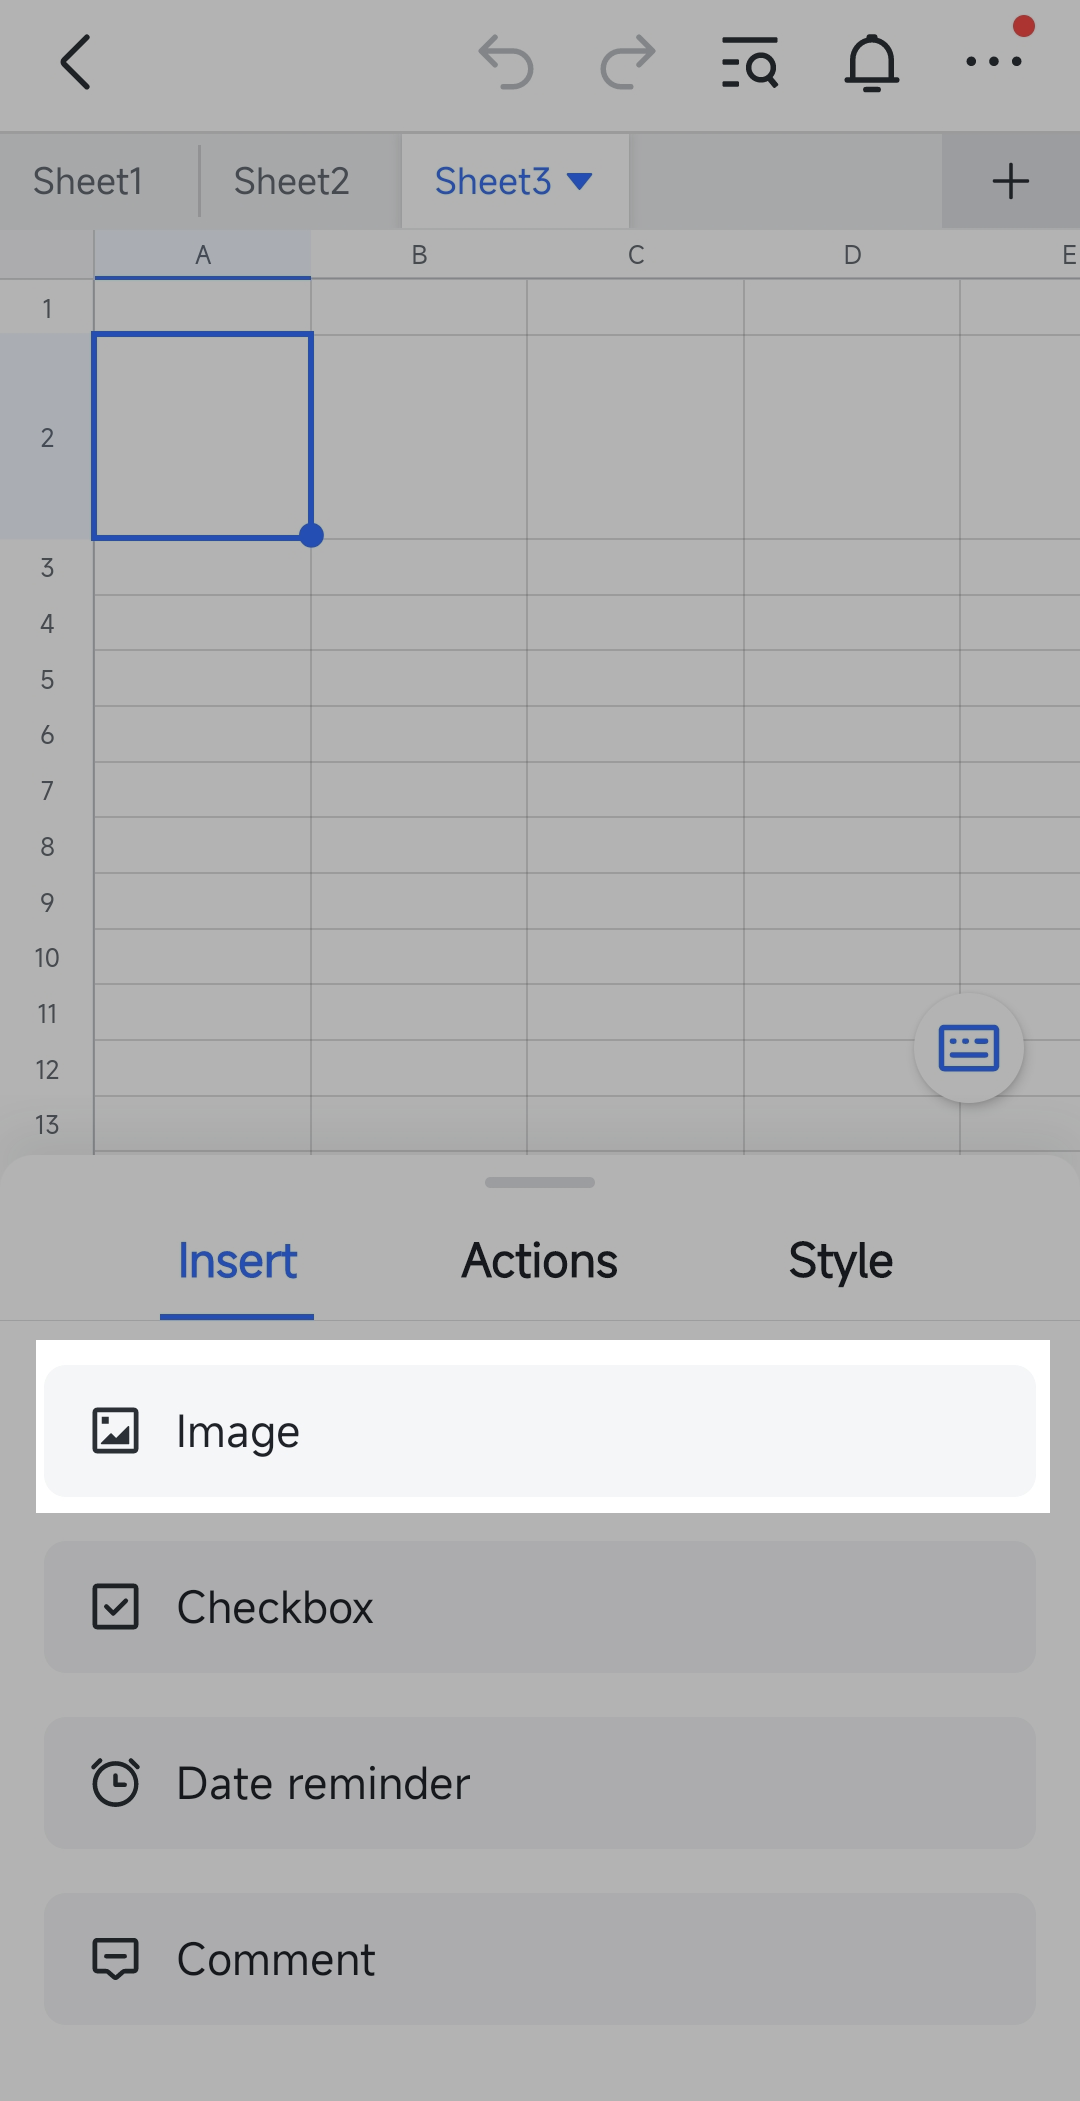Add a new sheet with plus button

[1010, 181]
